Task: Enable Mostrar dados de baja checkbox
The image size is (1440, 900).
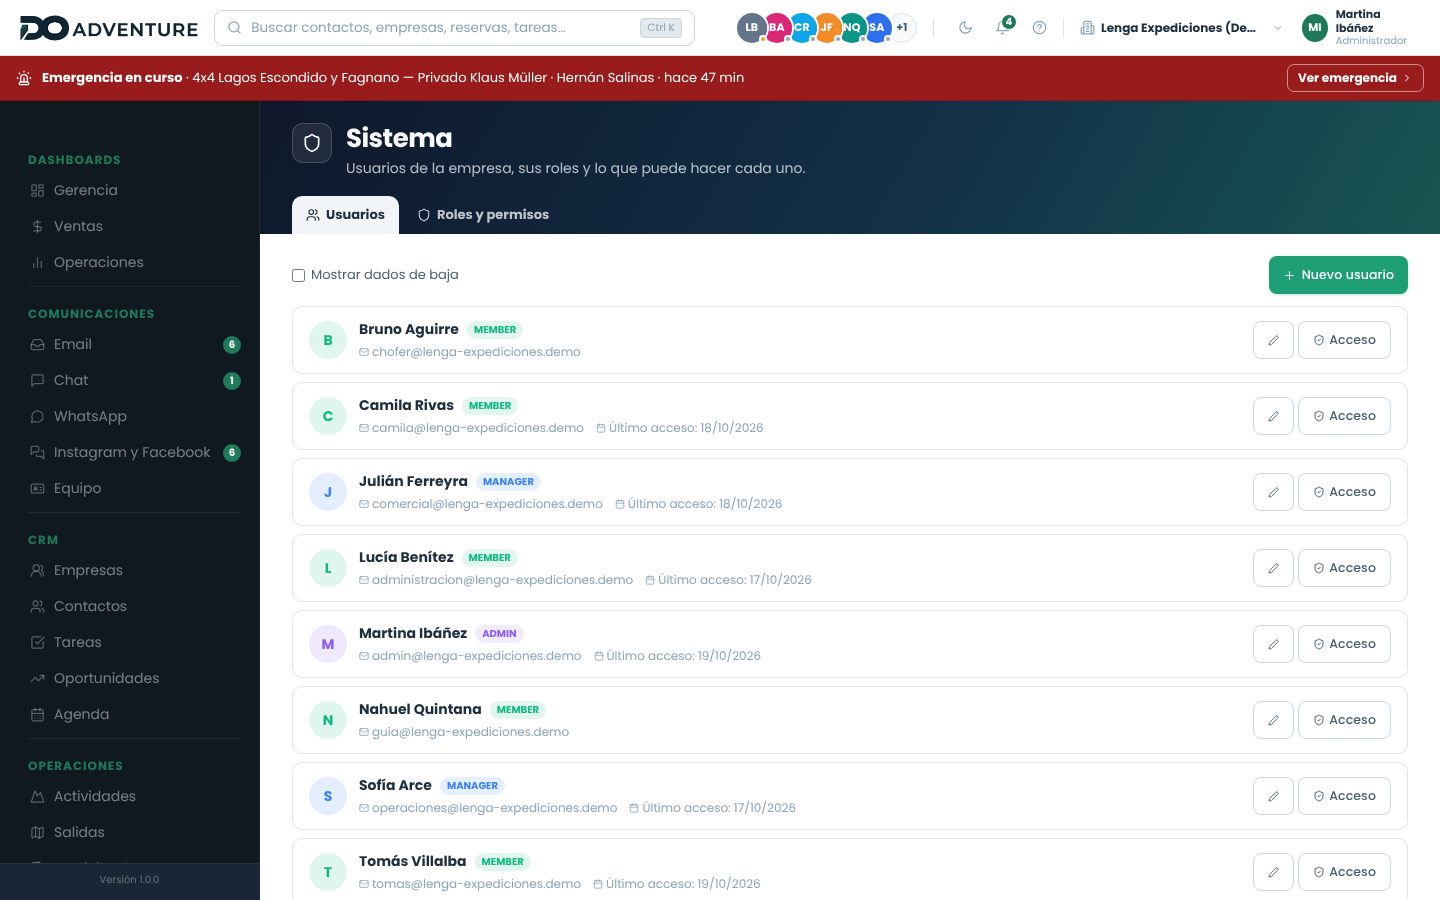Action: [298, 275]
